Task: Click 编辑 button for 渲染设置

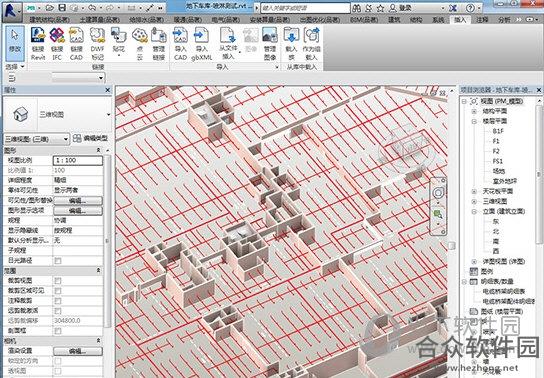Action: coord(78,351)
